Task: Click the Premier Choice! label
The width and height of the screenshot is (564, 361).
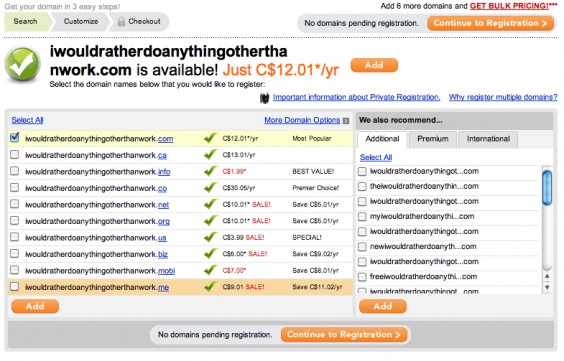Action: pos(315,188)
